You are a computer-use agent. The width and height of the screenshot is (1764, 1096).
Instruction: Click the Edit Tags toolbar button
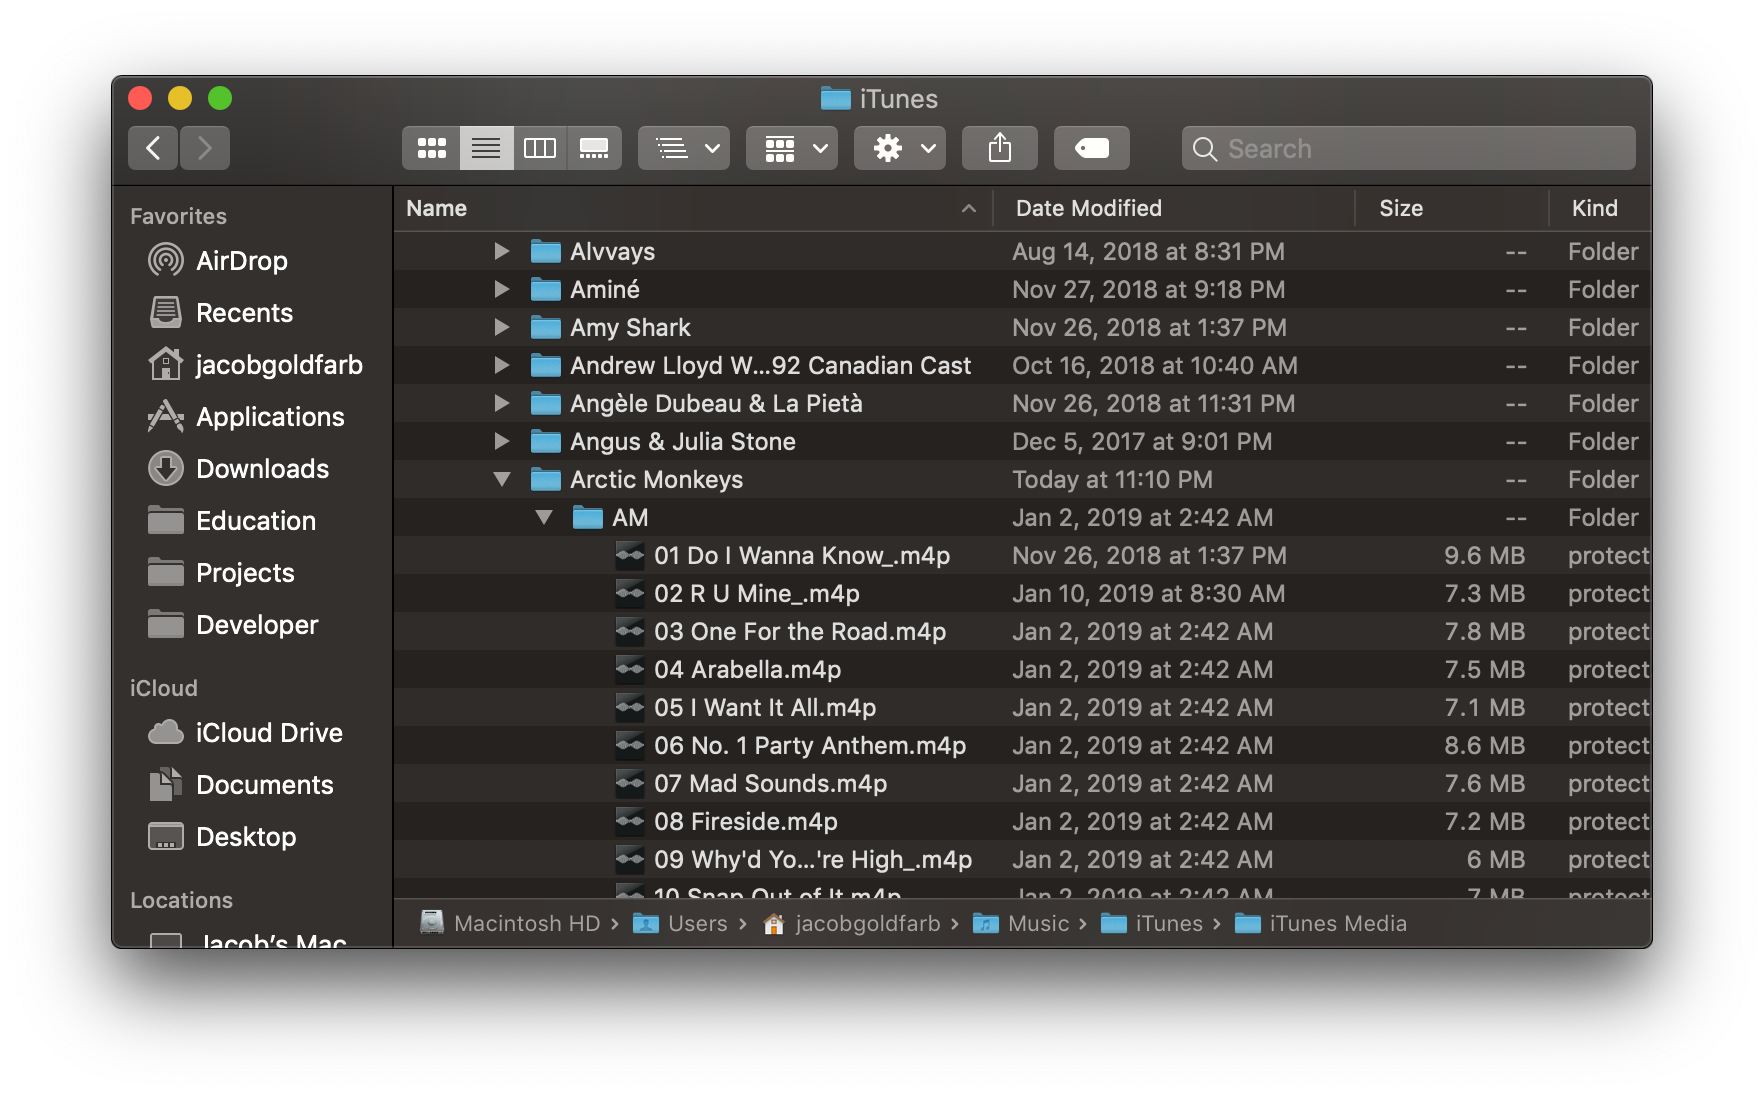pyautogui.click(x=1092, y=148)
